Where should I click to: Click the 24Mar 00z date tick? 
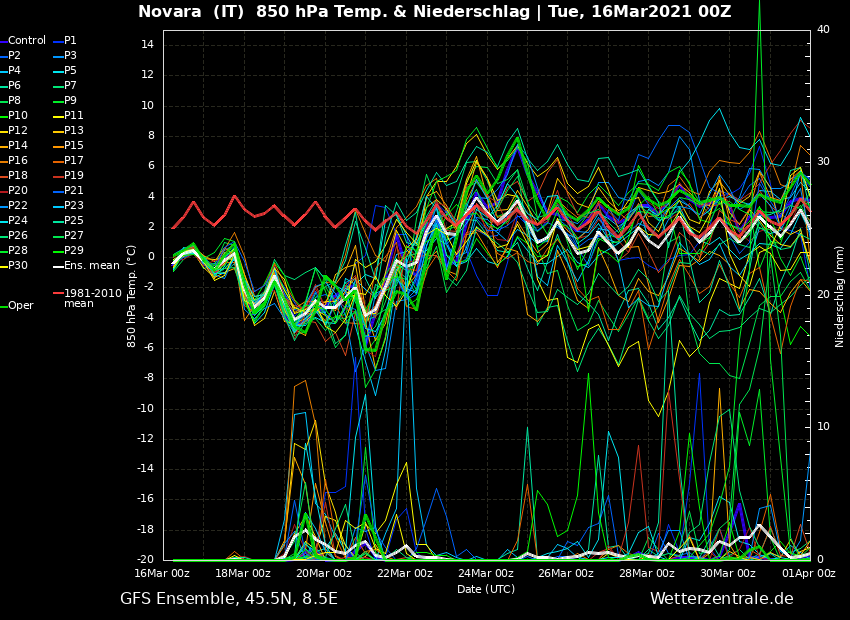486,573
